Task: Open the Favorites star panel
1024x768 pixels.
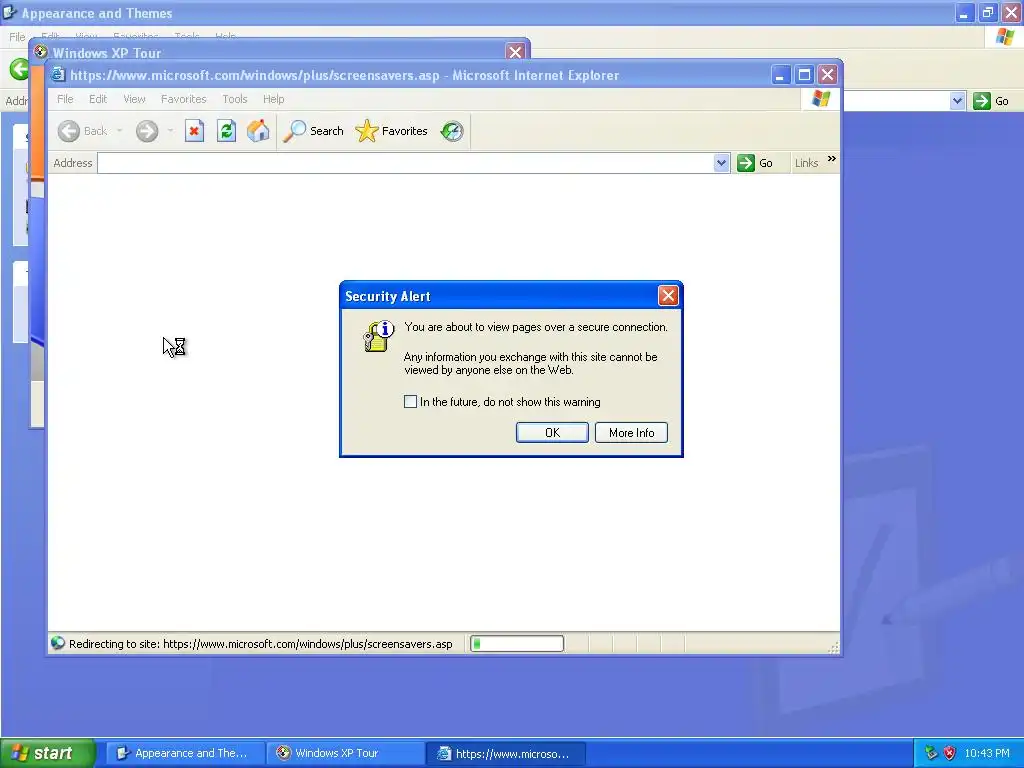Action: (x=366, y=131)
